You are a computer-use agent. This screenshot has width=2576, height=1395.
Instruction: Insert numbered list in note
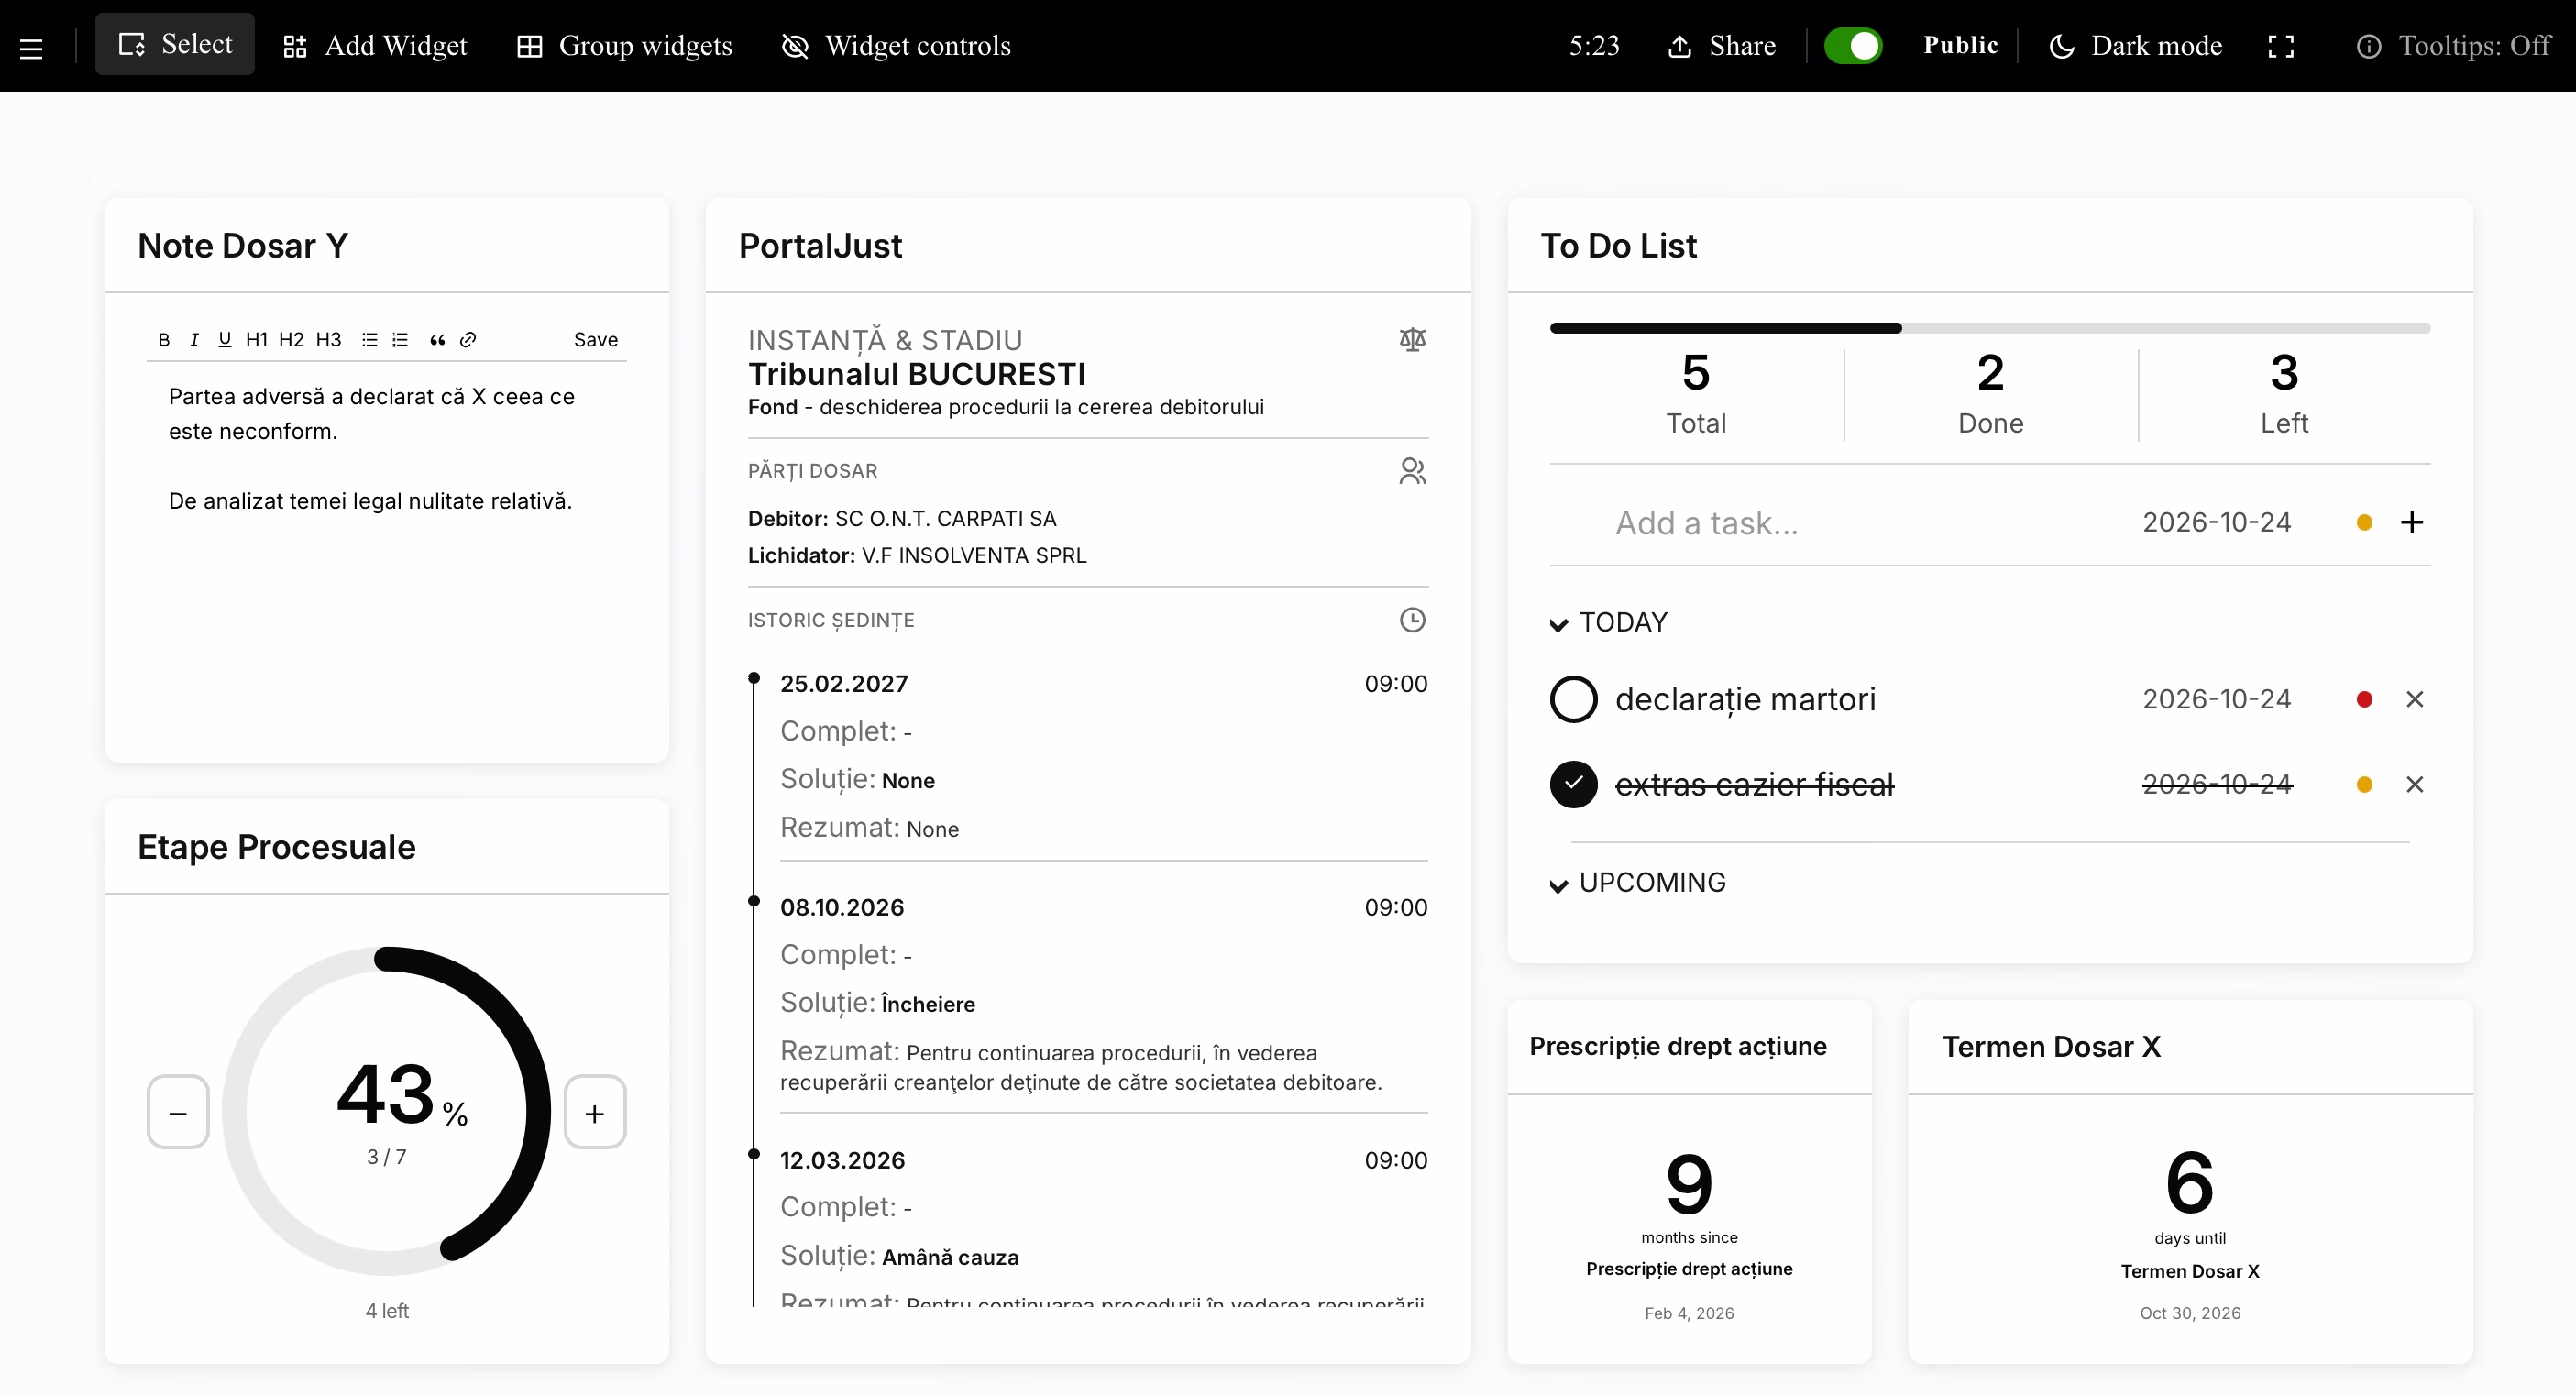pyautogui.click(x=400, y=340)
